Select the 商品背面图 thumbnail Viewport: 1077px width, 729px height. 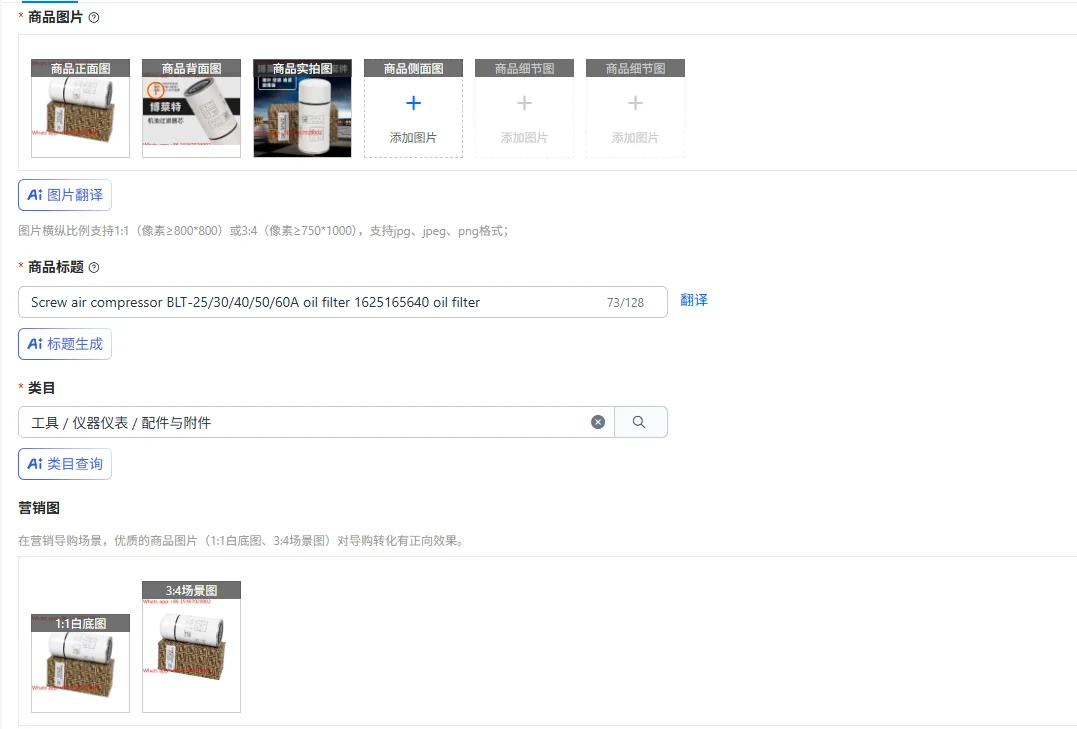coord(192,108)
